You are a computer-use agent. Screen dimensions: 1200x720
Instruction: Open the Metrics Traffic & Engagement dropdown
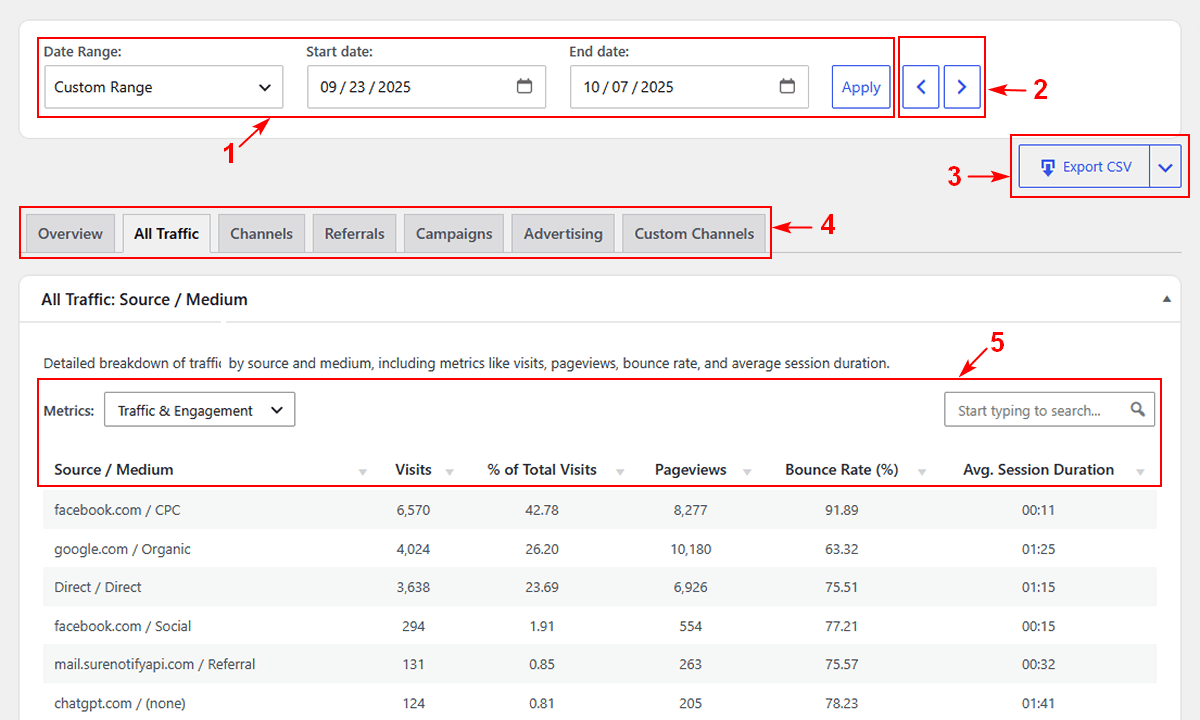click(200, 410)
